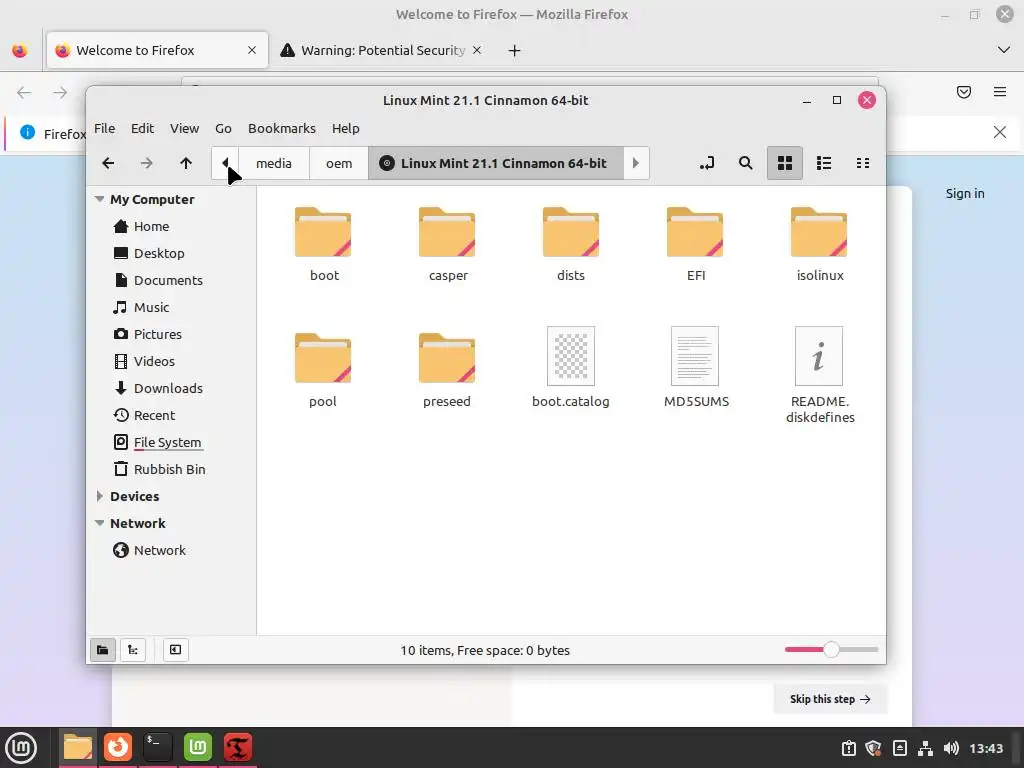Viewport: 1024px width, 768px height.
Task: Open a new Firefox tab
Action: pyautogui.click(x=515, y=50)
